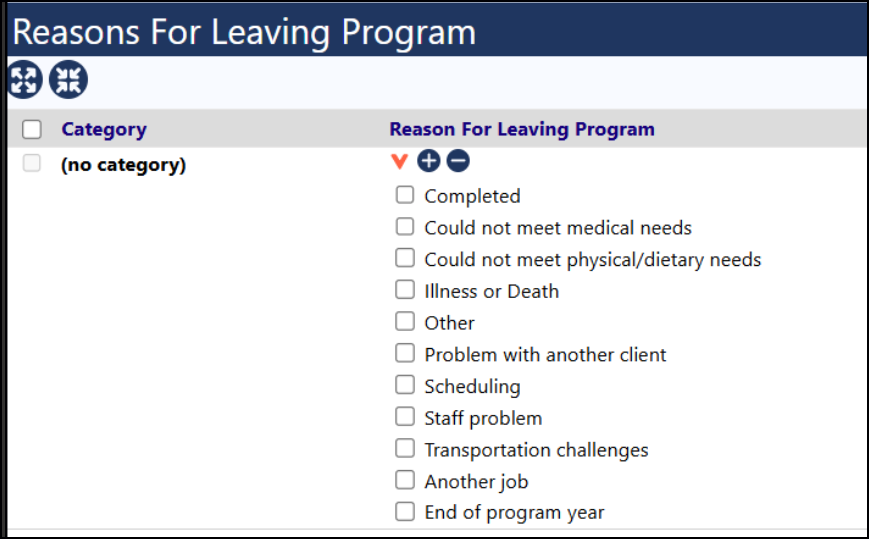This screenshot has height=539, width=869.
Task: Tick Problem with another client checkbox
Action: [x=405, y=352]
